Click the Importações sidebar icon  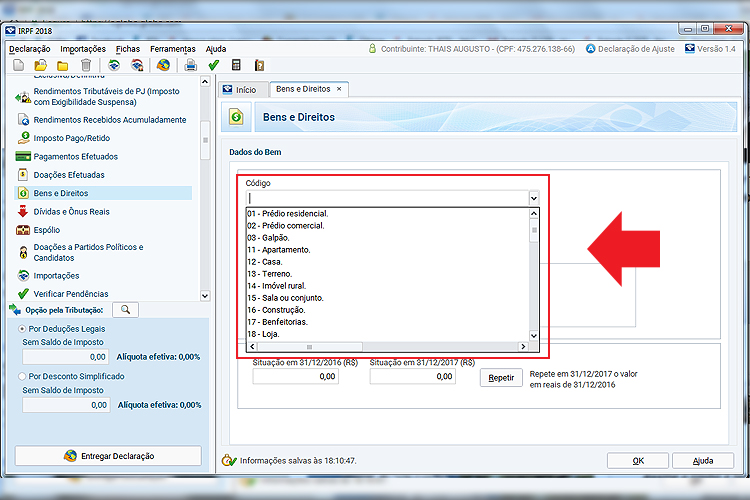23,276
